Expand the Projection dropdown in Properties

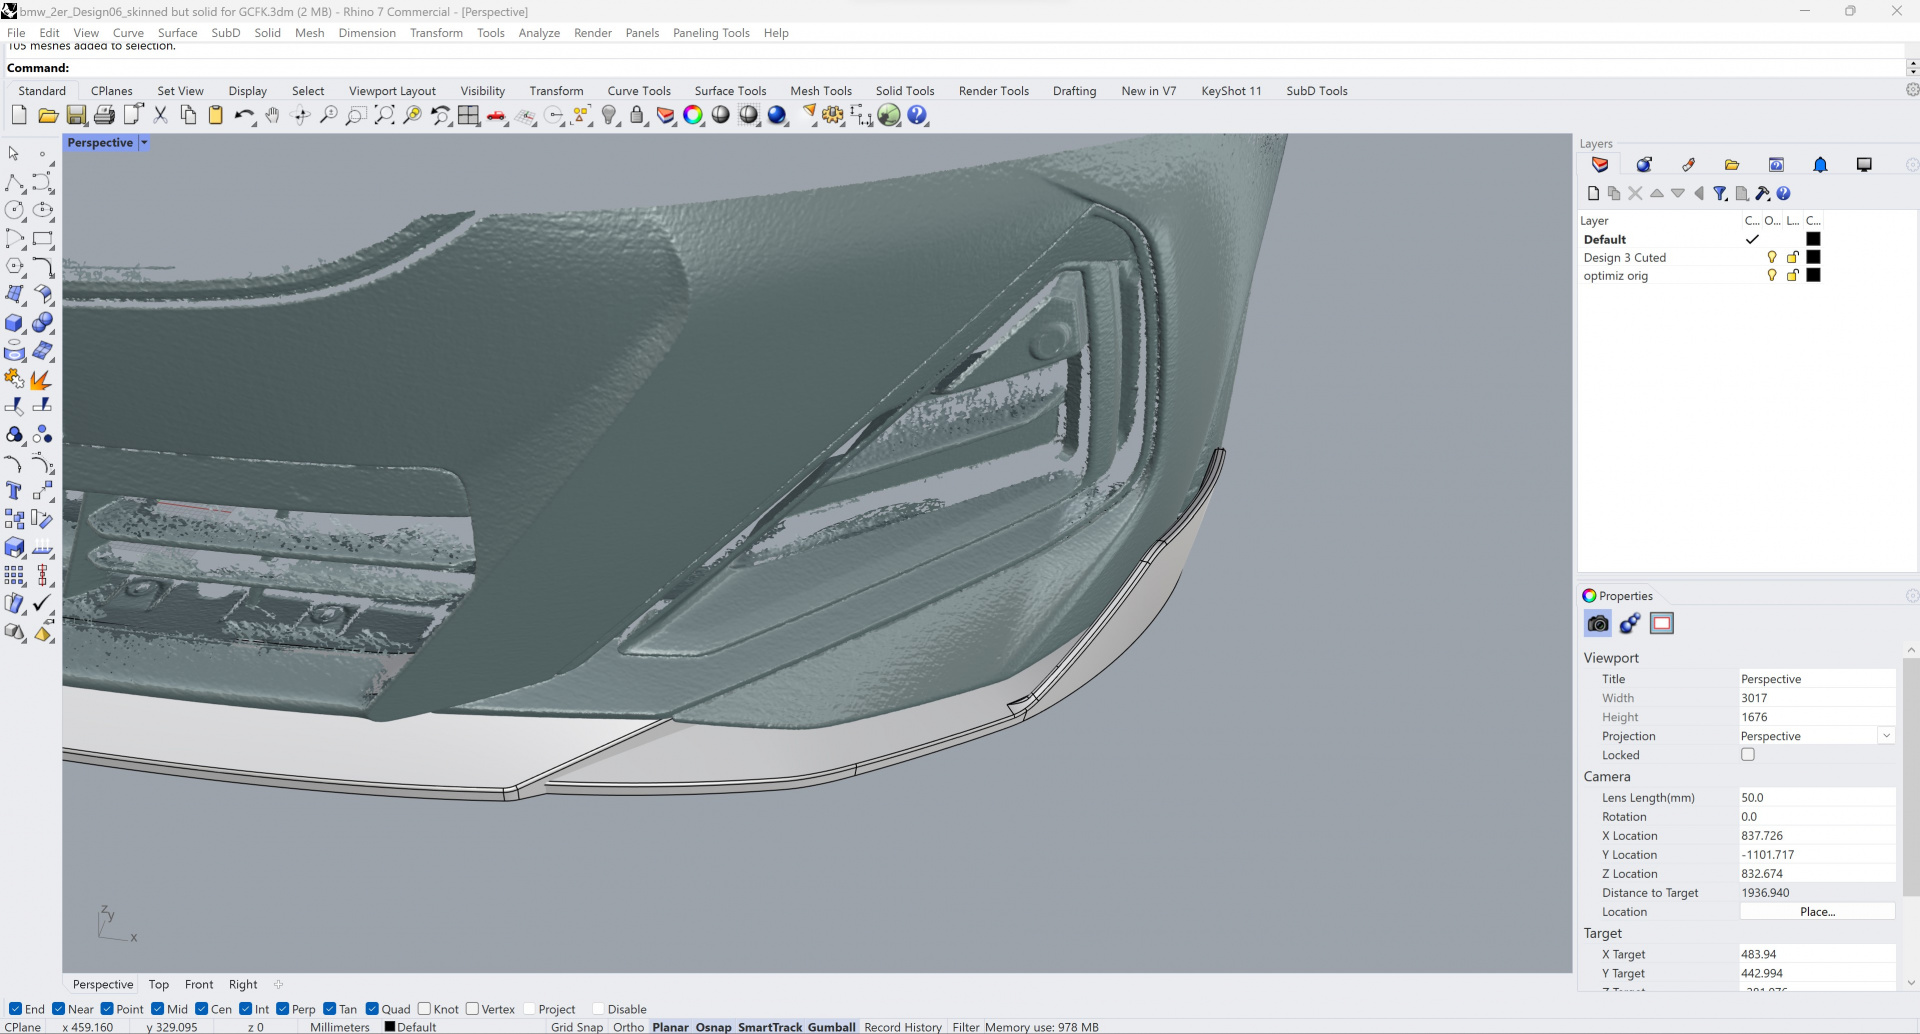pyautogui.click(x=1886, y=736)
